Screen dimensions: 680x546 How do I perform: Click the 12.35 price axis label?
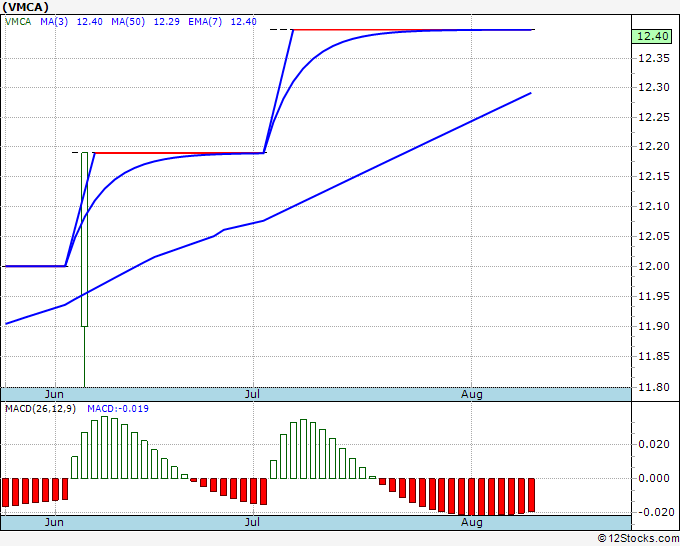[654, 58]
